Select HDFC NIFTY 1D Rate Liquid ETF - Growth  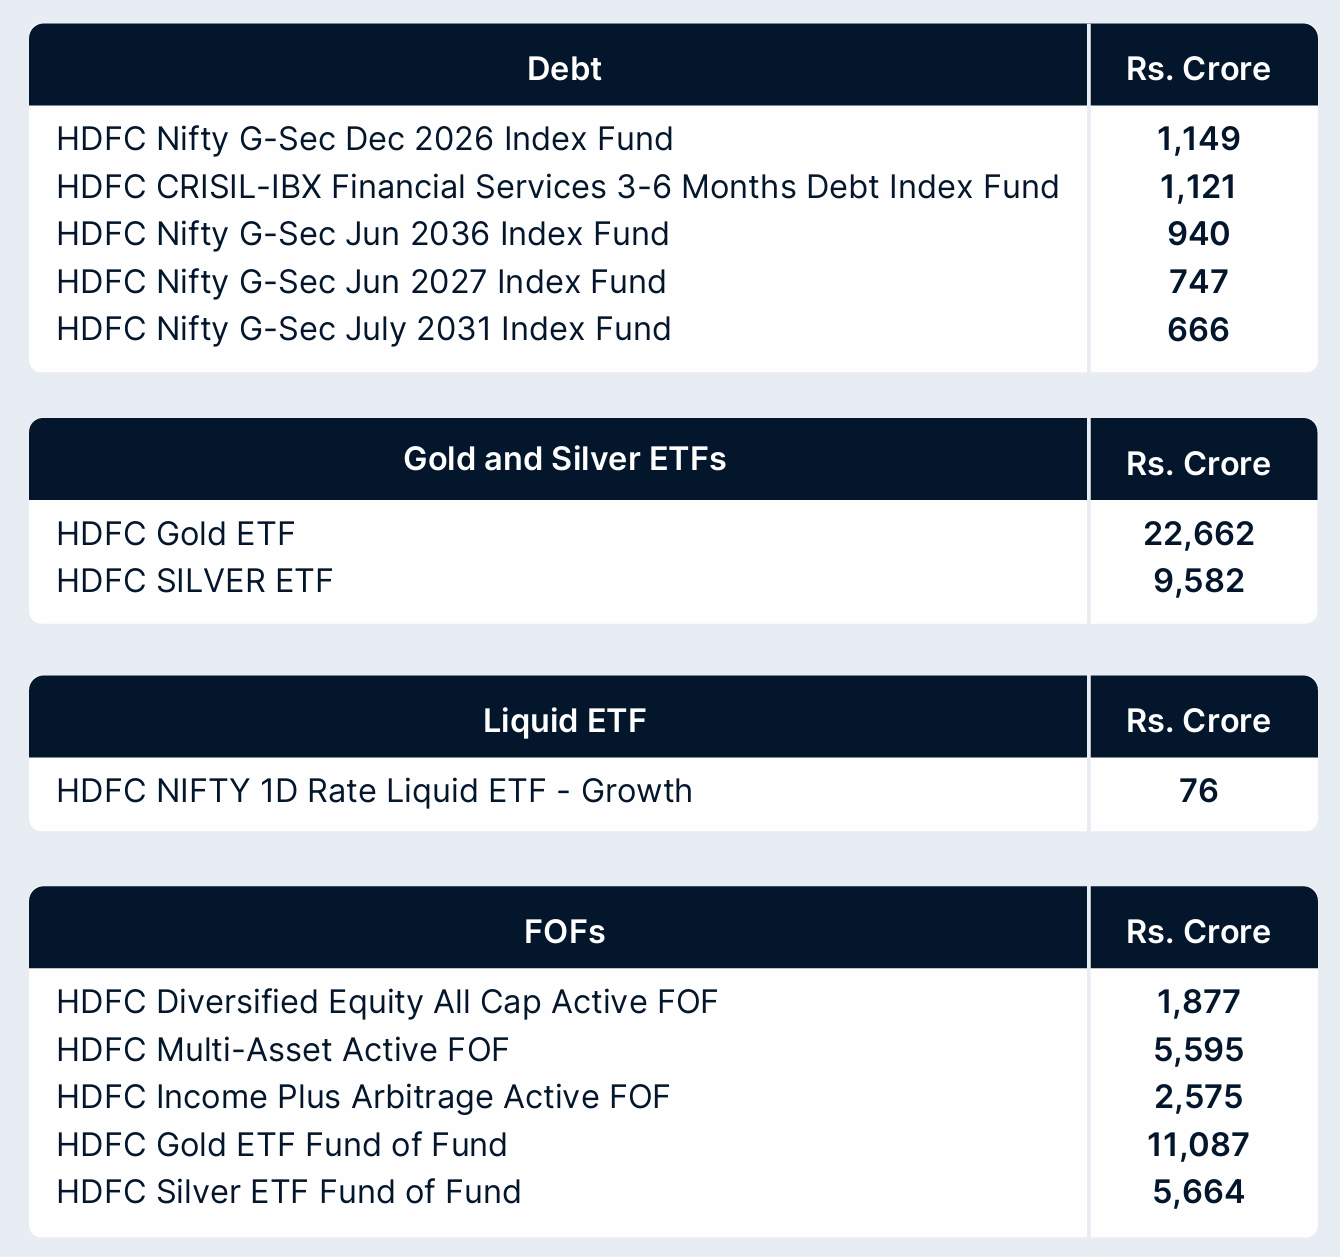pos(374,791)
